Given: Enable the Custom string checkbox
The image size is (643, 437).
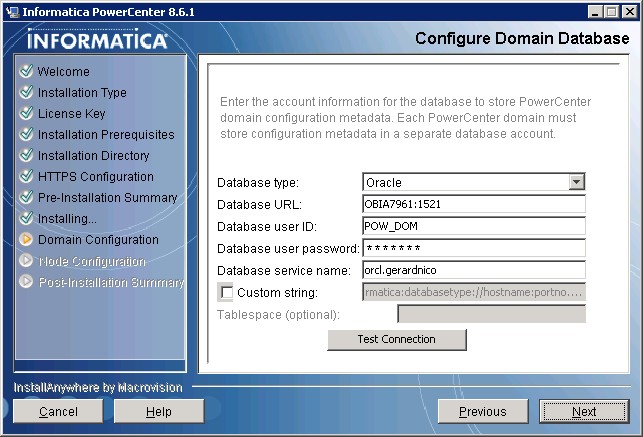Looking at the screenshot, I should coord(226,292).
